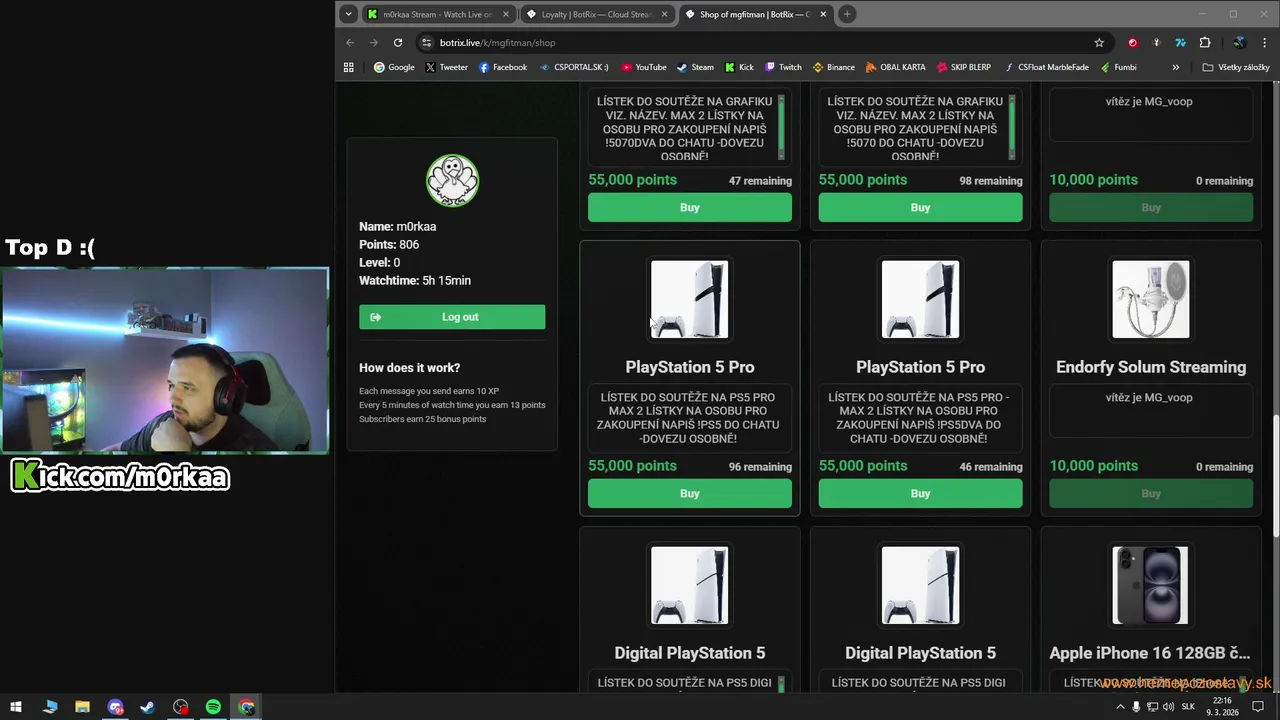Viewport: 1280px width, 720px height.
Task: Open the YouTube bookmark
Action: tap(644, 67)
